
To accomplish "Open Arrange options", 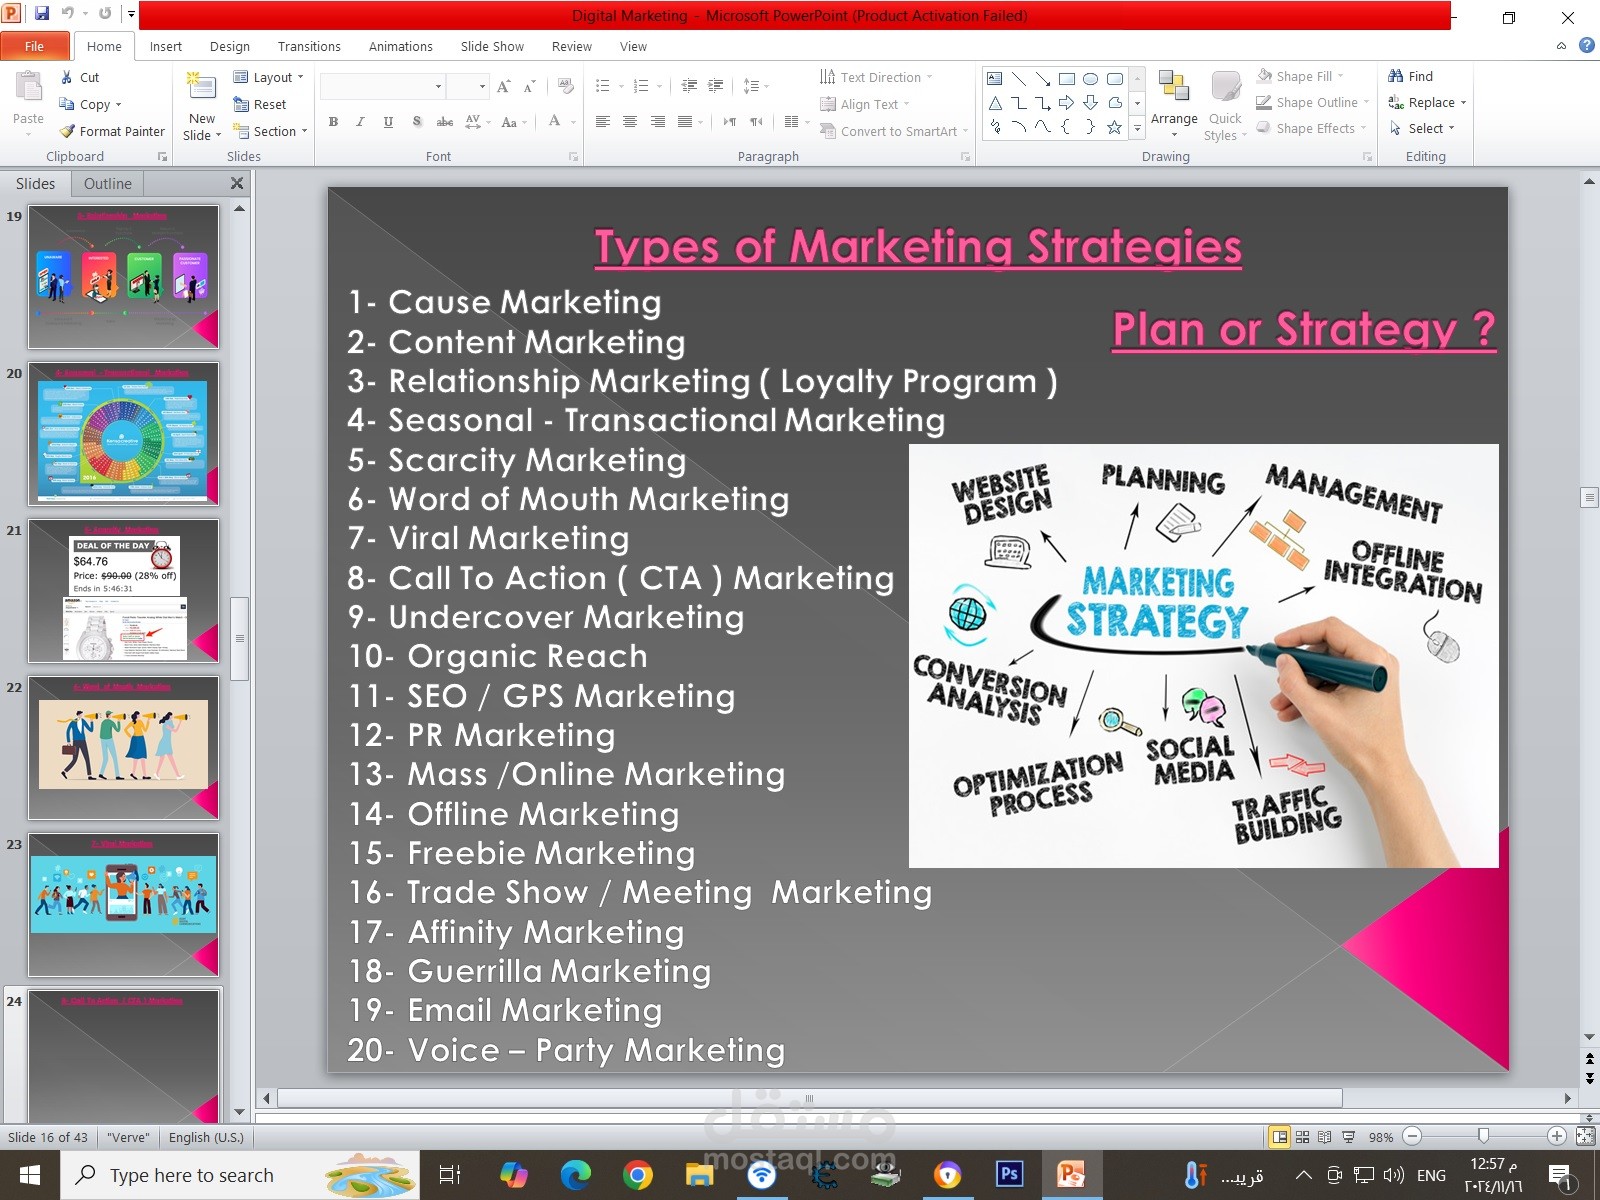I will coord(1174,104).
